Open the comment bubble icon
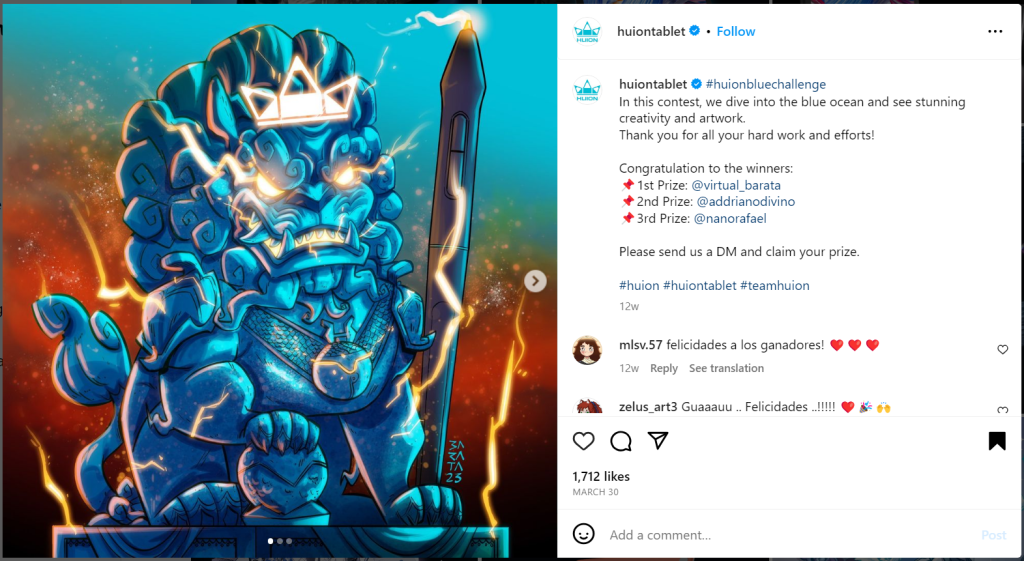Image resolution: width=1024 pixels, height=561 pixels. pos(620,441)
